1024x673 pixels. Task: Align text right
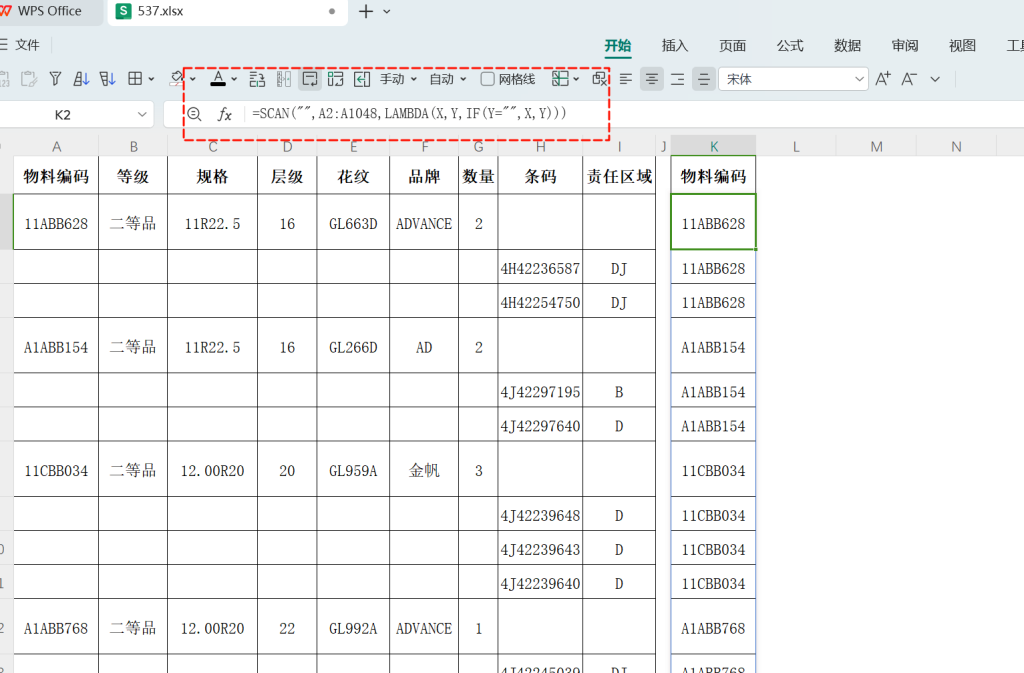[x=678, y=79]
